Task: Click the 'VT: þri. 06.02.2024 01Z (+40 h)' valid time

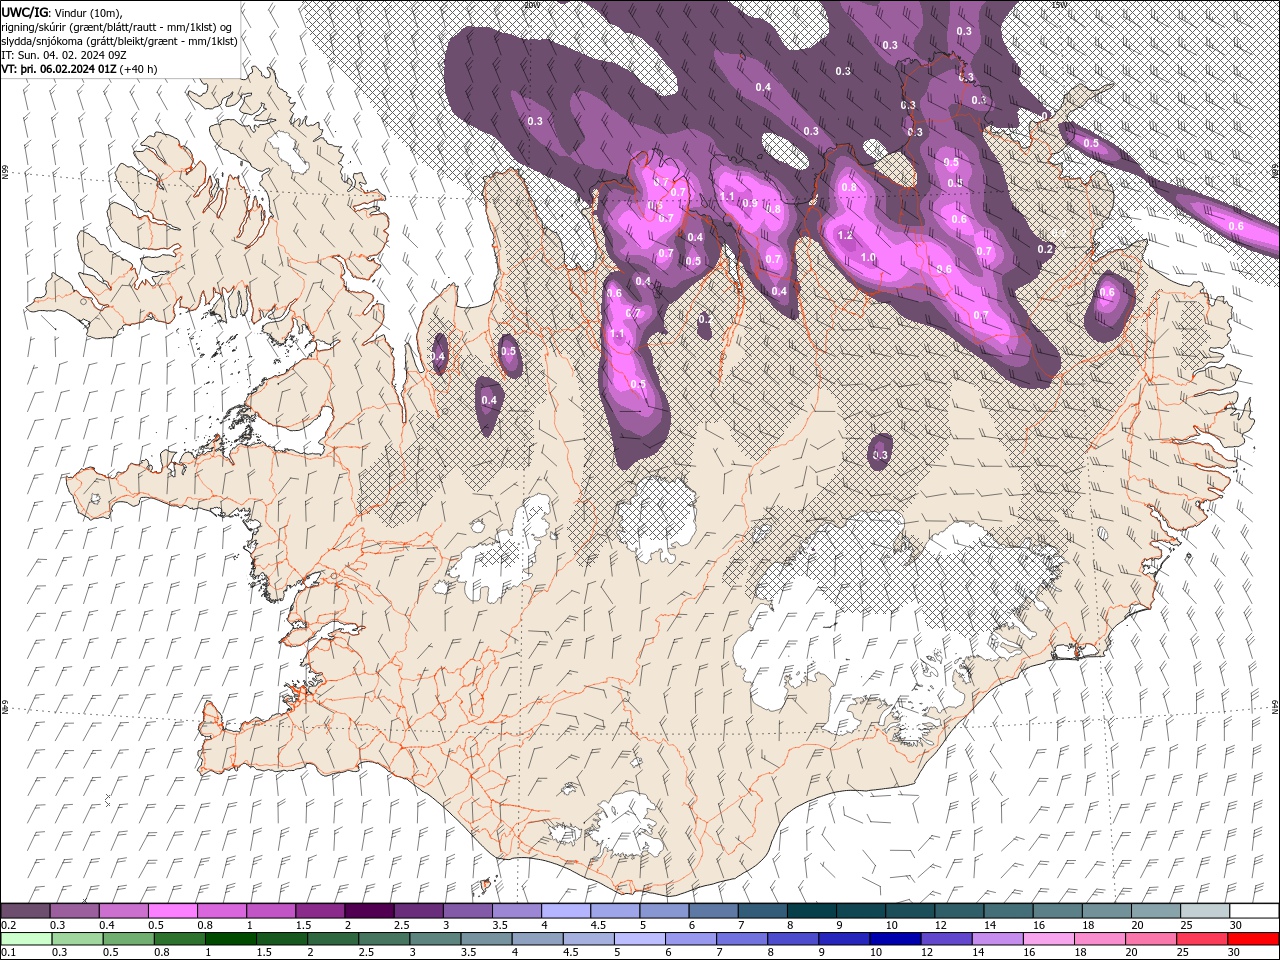Action: pyautogui.click(x=79, y=69)
